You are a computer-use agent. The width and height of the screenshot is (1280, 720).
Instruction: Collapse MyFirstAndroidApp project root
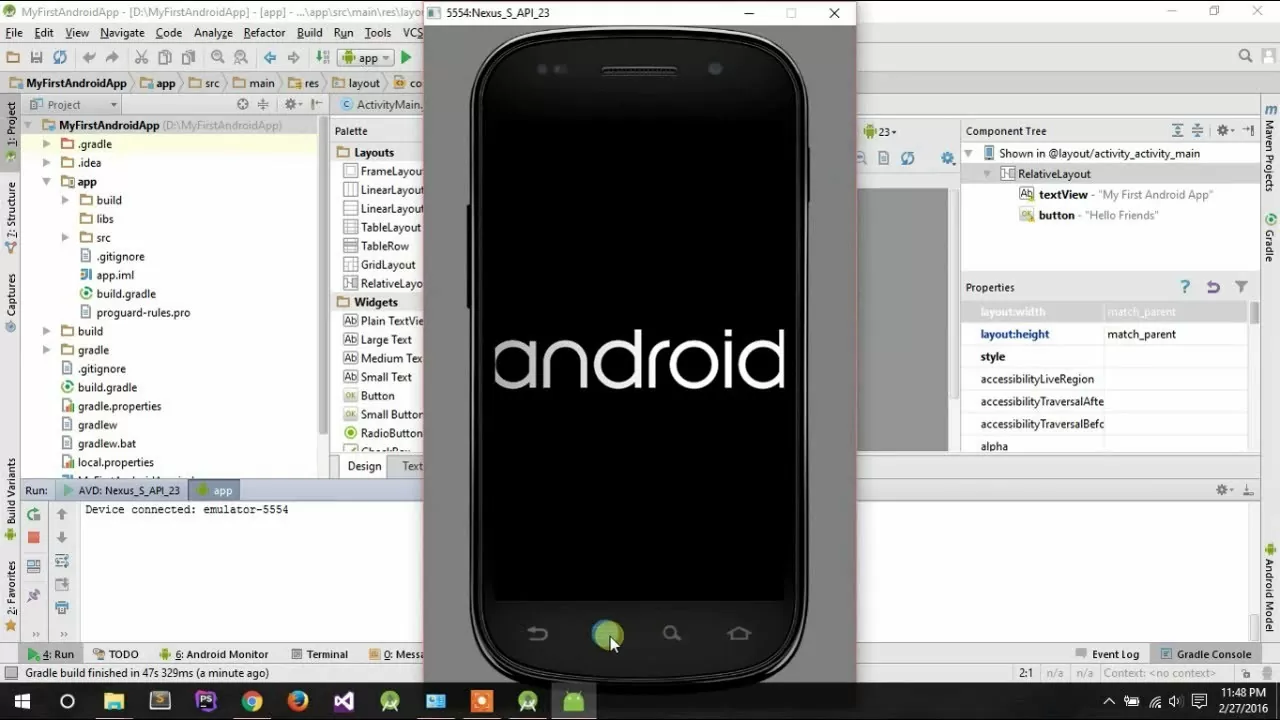(28, 126)
